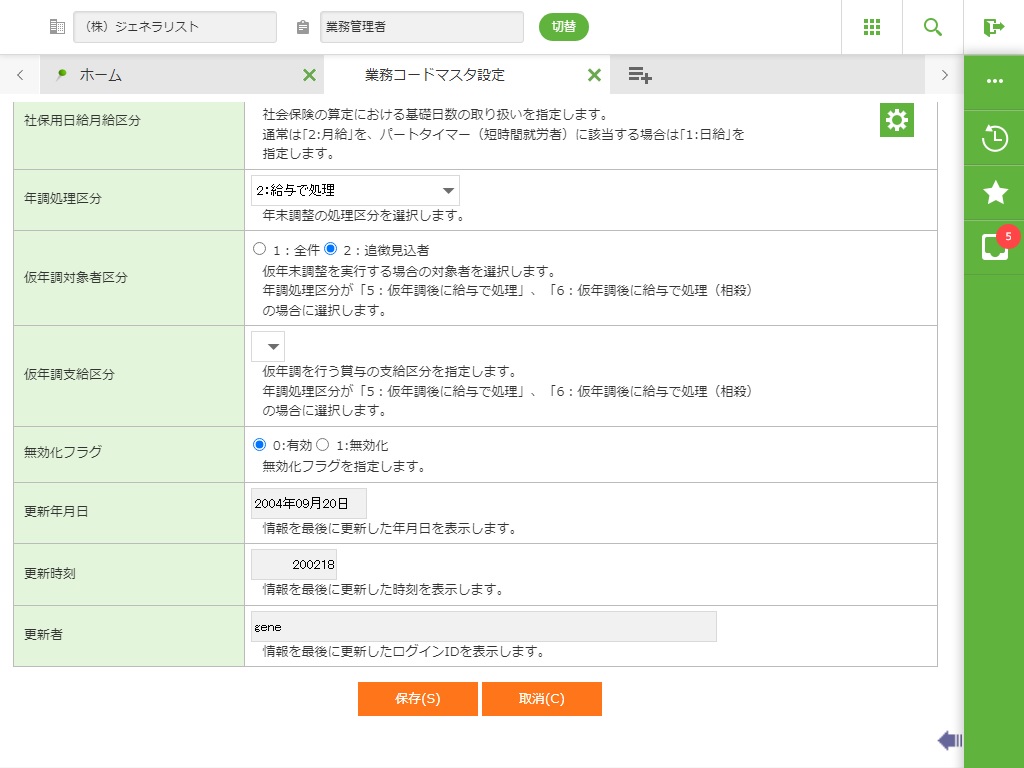The height and width of the screenshot is (768, 1024).
Task: Open the history clock icon in sidebar
Action: (994, 139)
